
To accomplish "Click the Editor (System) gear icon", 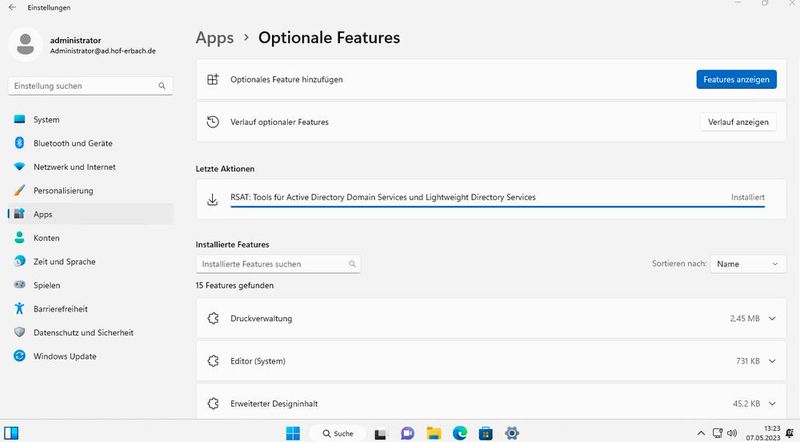I will pyautogui.click(x=213, y=361).
